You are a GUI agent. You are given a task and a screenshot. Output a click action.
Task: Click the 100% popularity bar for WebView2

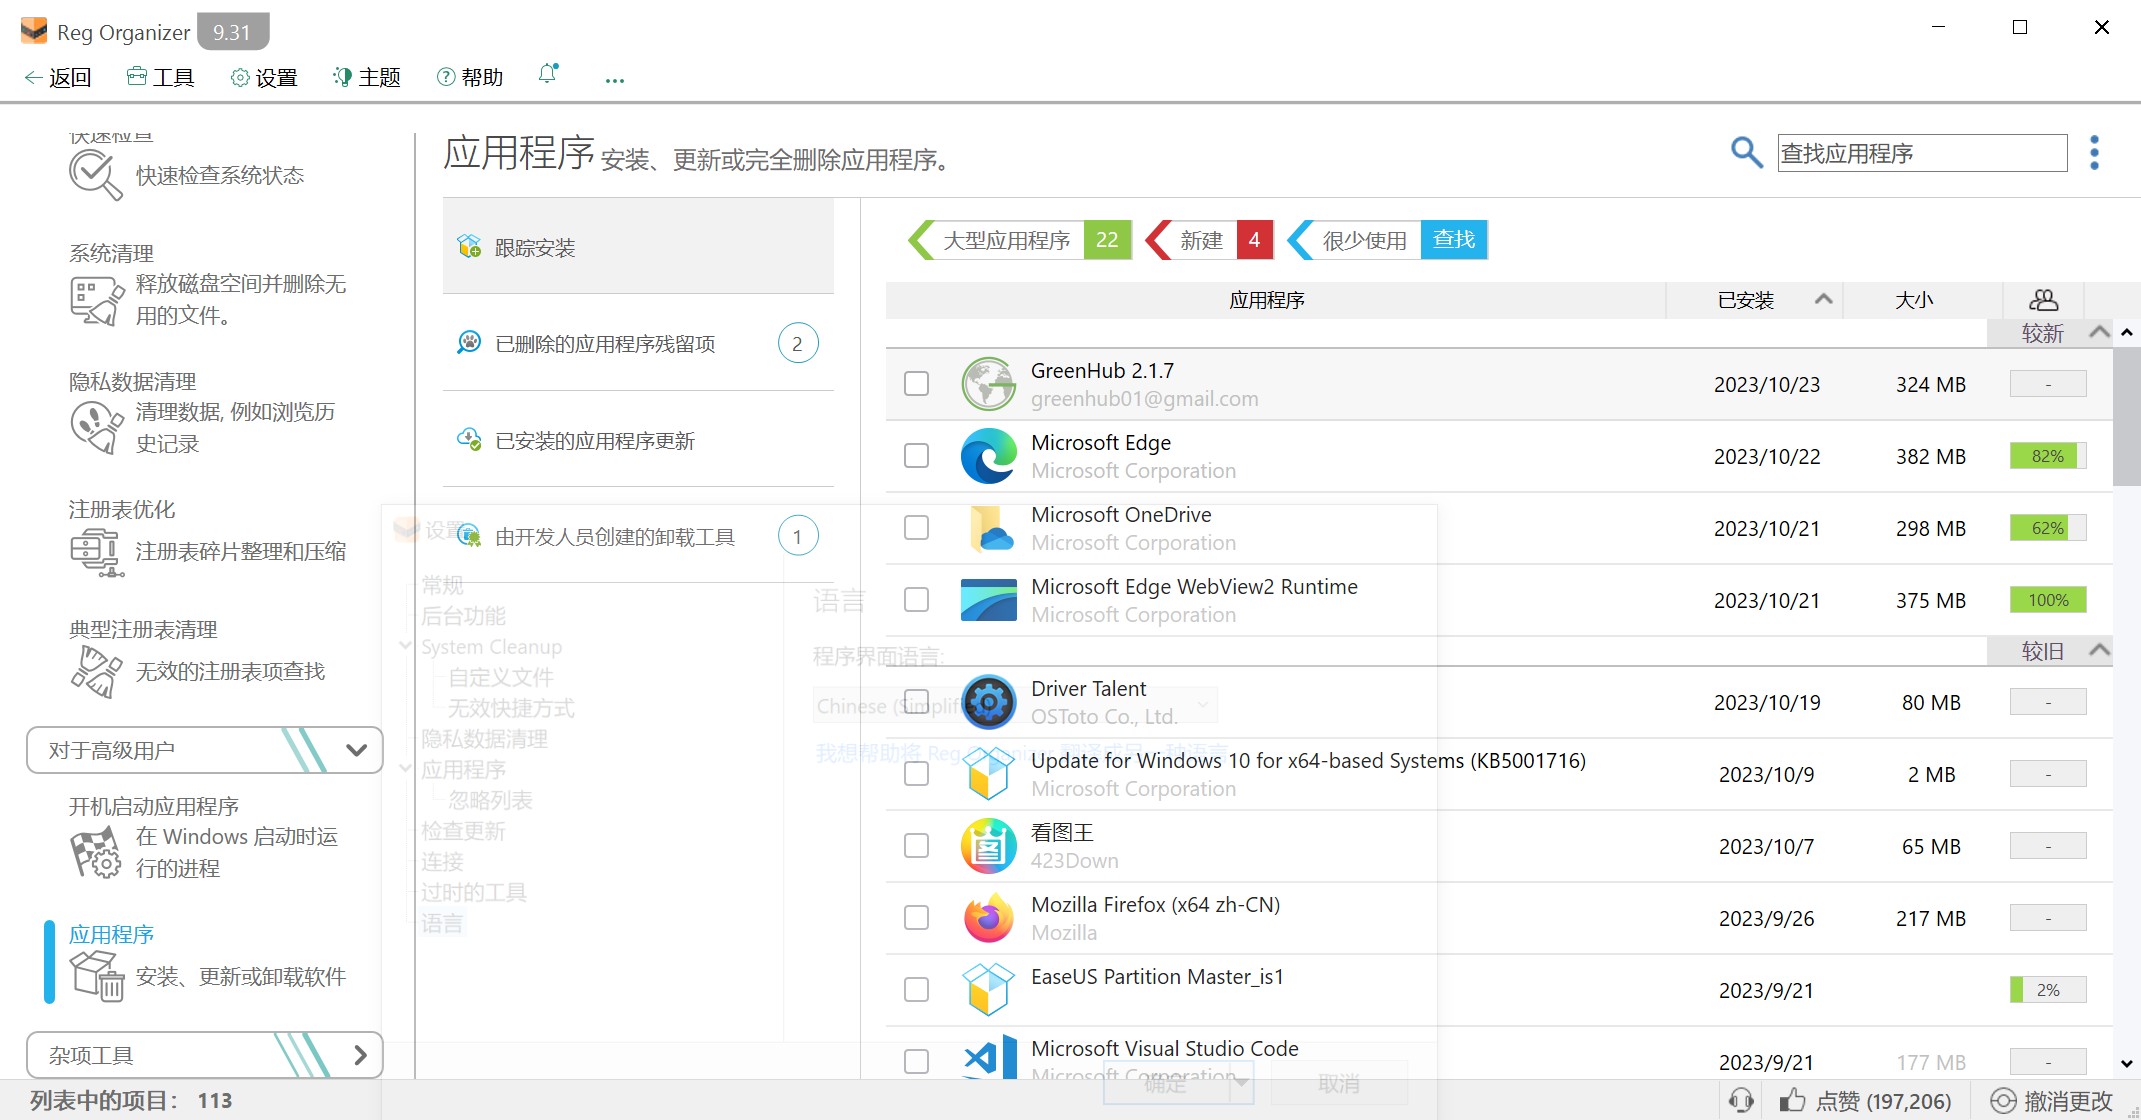coord(2048,600)
